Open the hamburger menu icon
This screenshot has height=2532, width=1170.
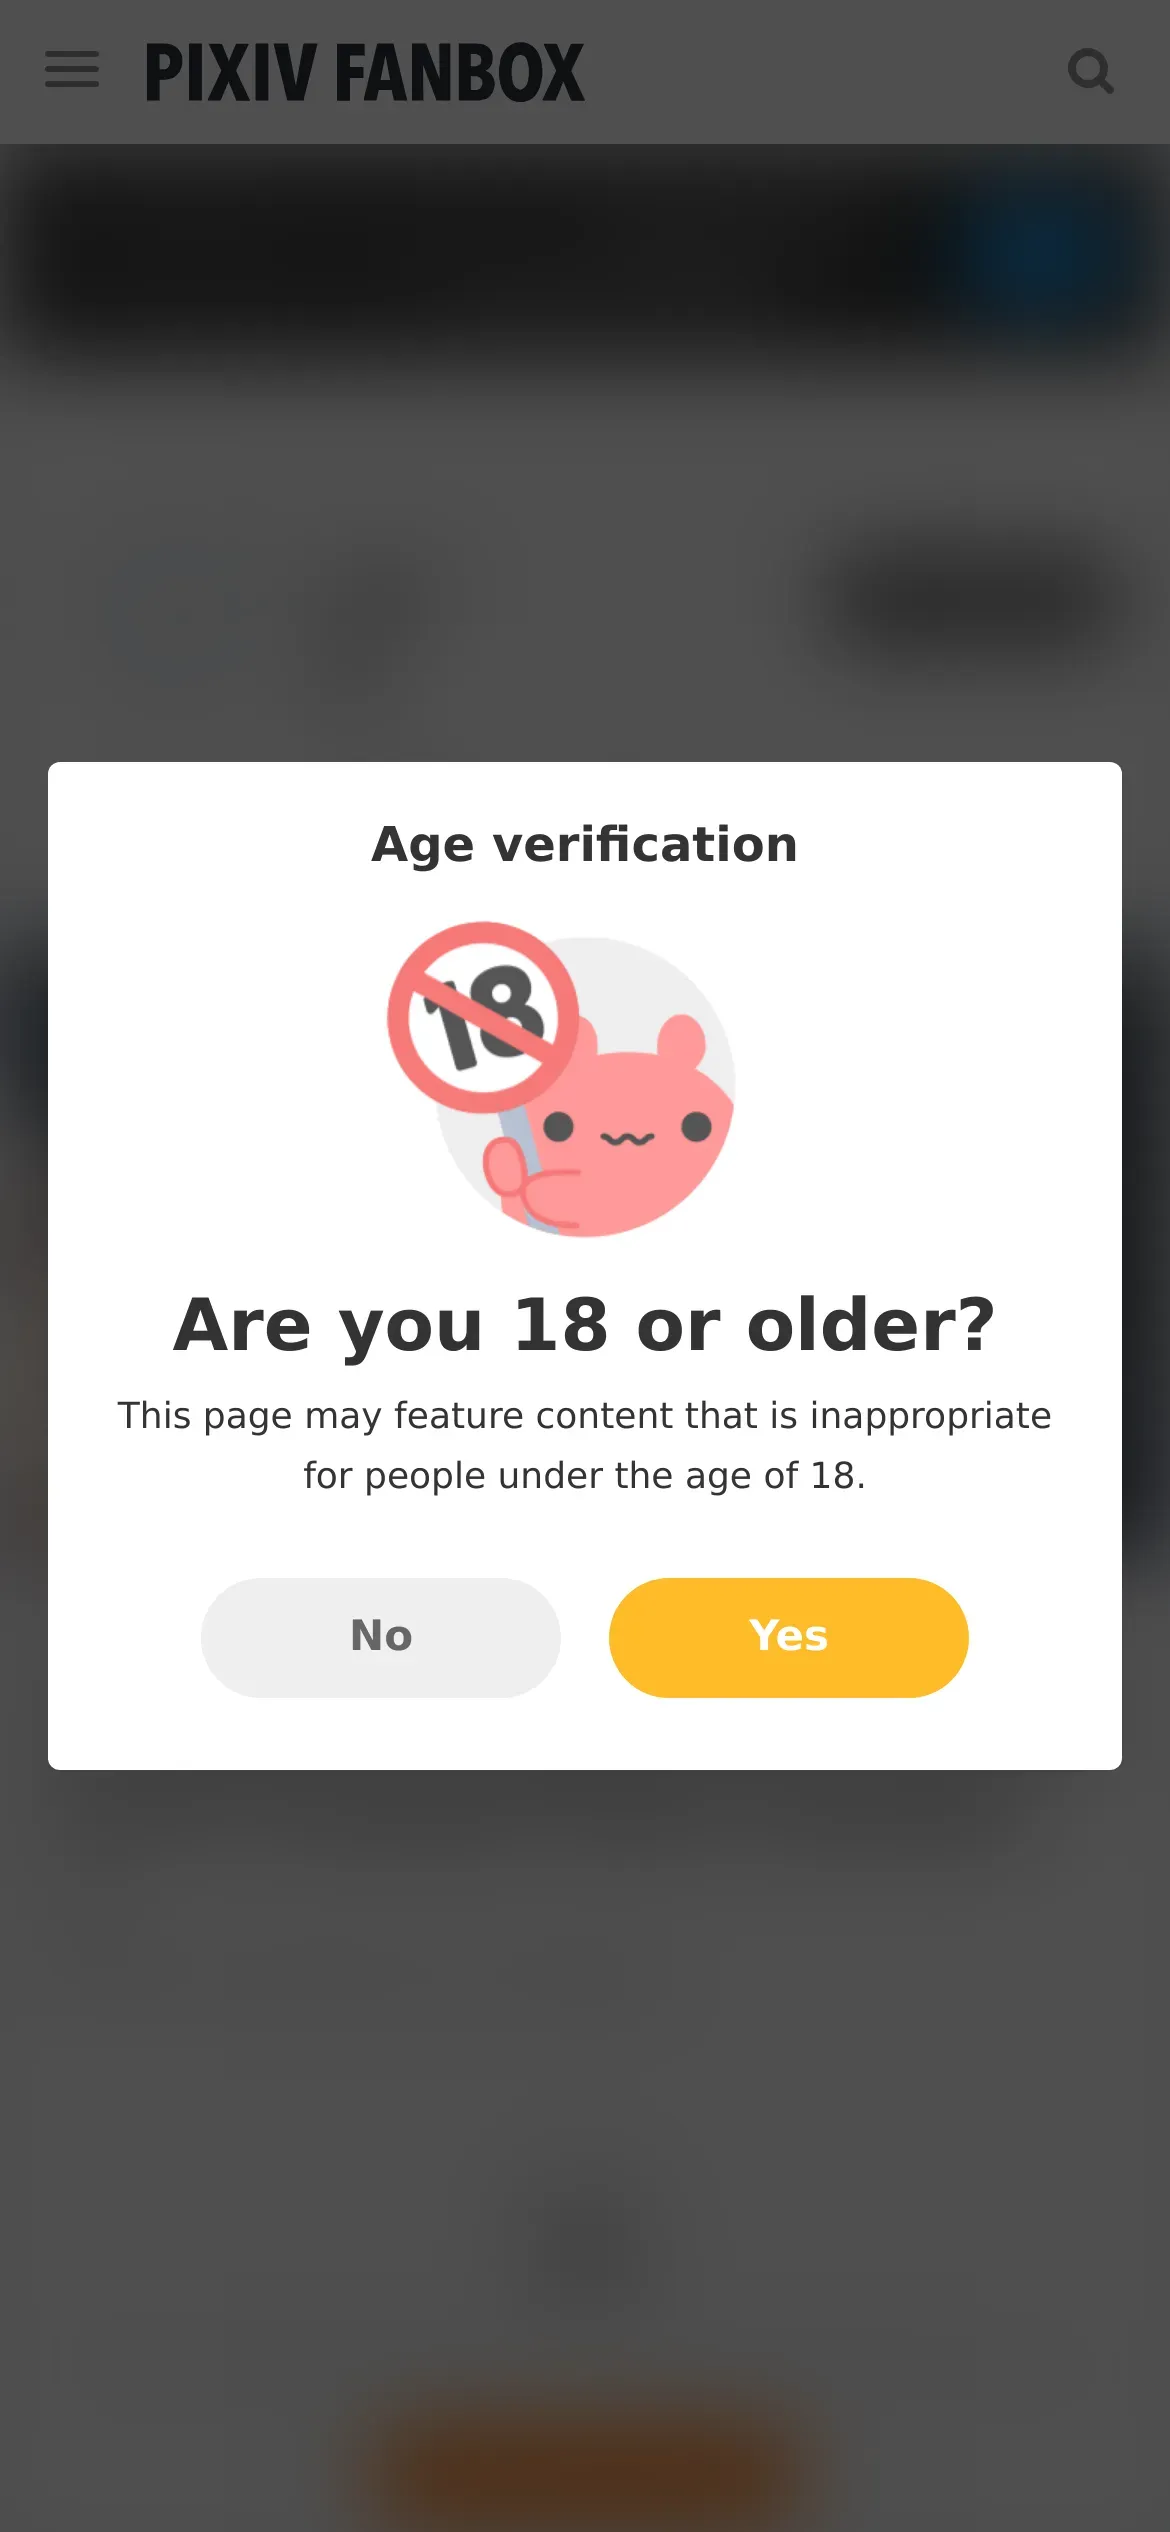tap(72, 71)
